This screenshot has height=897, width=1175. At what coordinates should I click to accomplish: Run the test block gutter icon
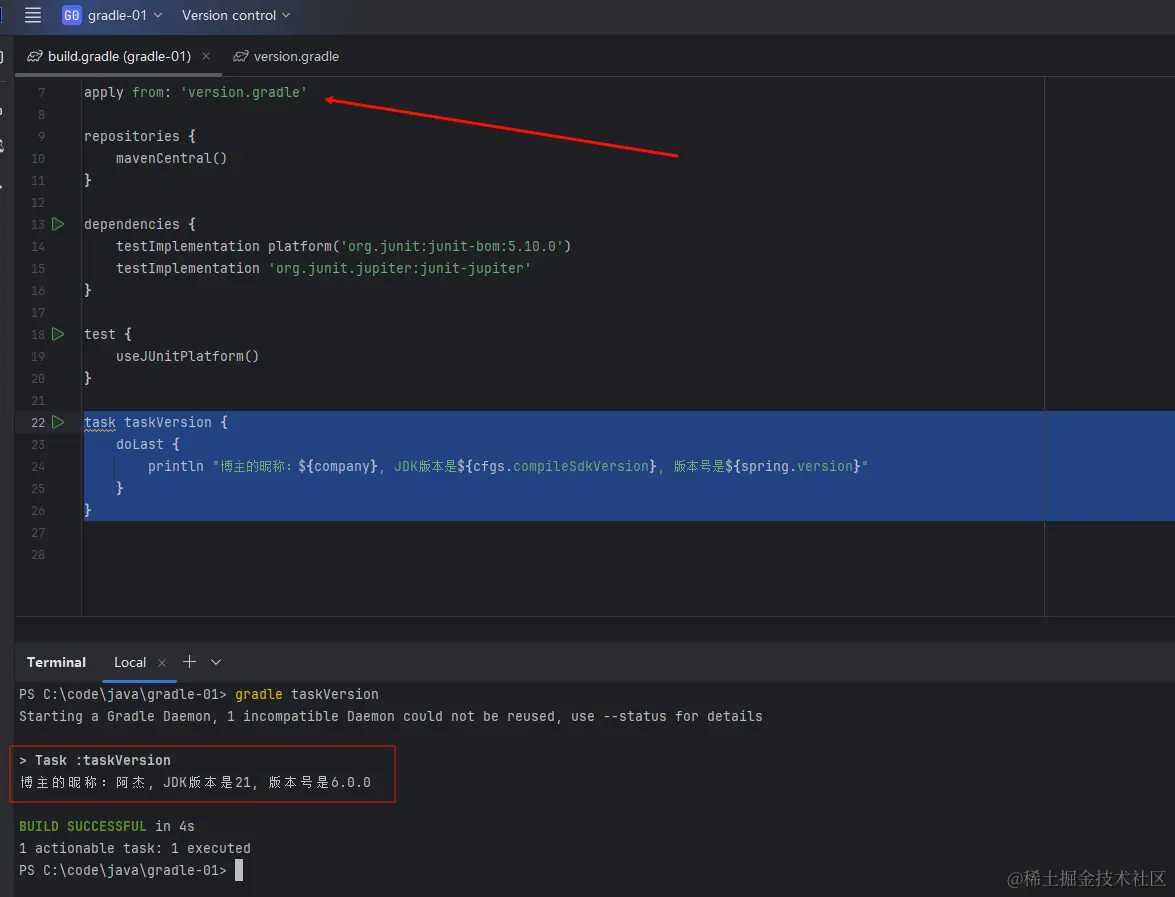click(58, 334)
